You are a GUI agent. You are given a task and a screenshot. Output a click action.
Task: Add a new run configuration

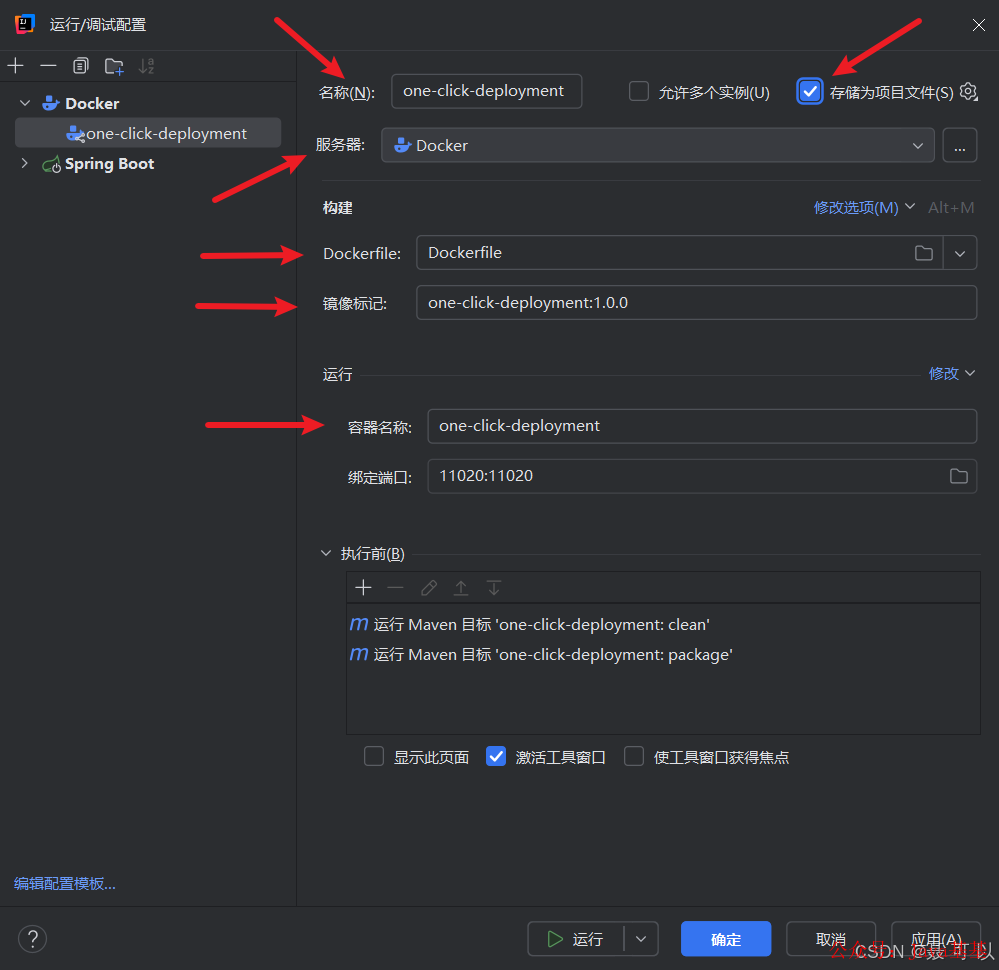[x=15, y=66]
